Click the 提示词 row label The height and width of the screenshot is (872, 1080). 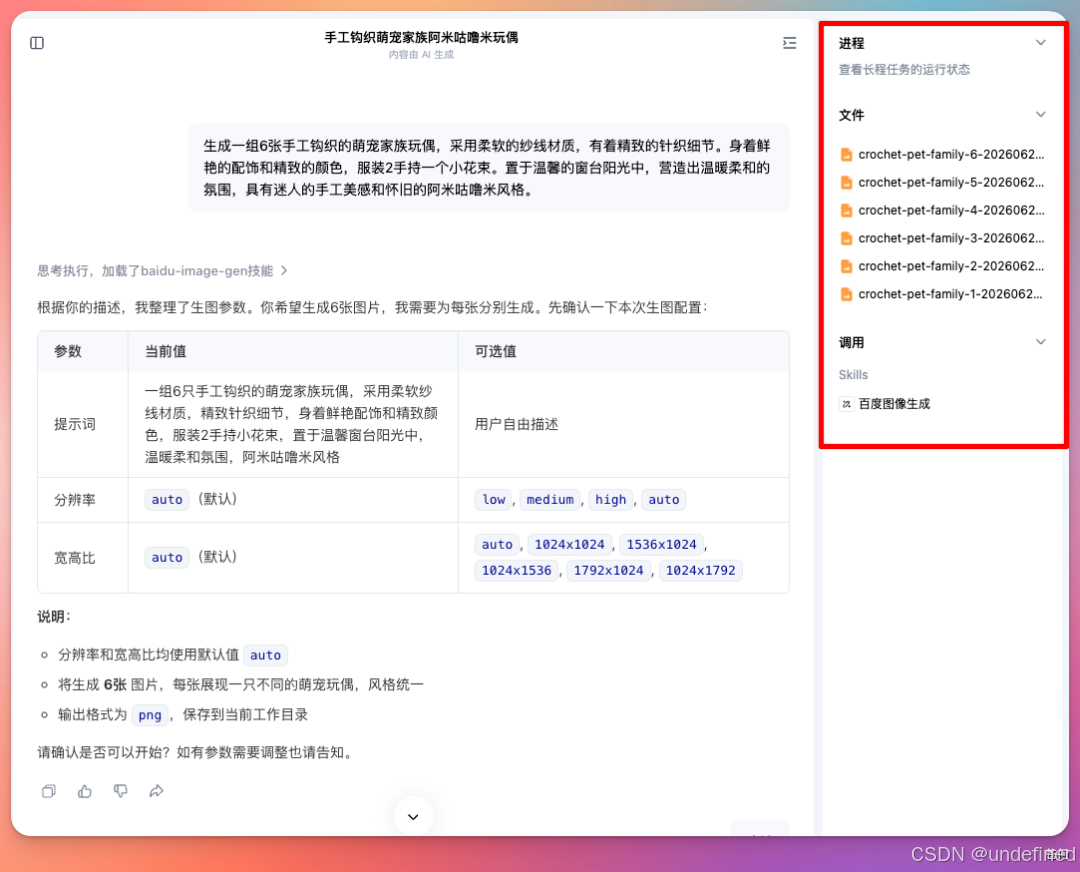click(74, 424)
